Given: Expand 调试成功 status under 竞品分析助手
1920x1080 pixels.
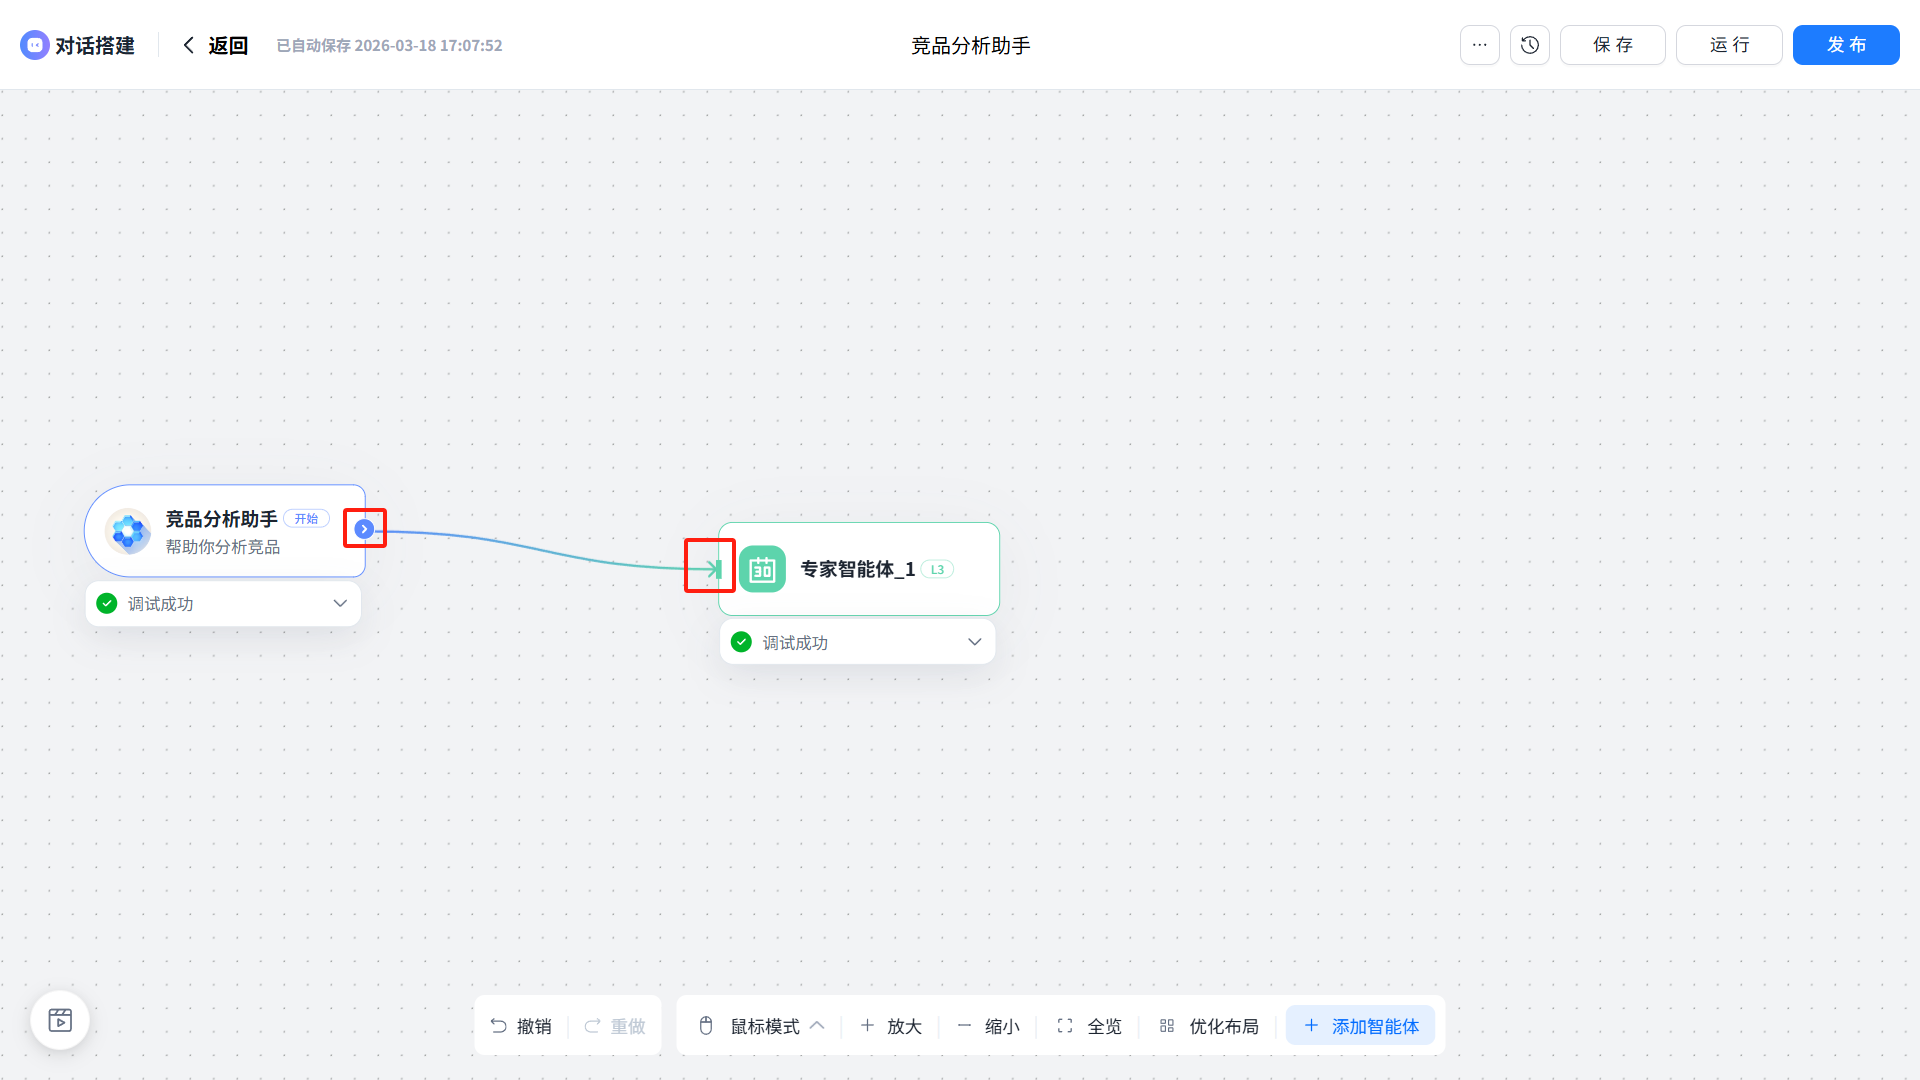Looking at the screenshot, I should click(x=340, y=604).
